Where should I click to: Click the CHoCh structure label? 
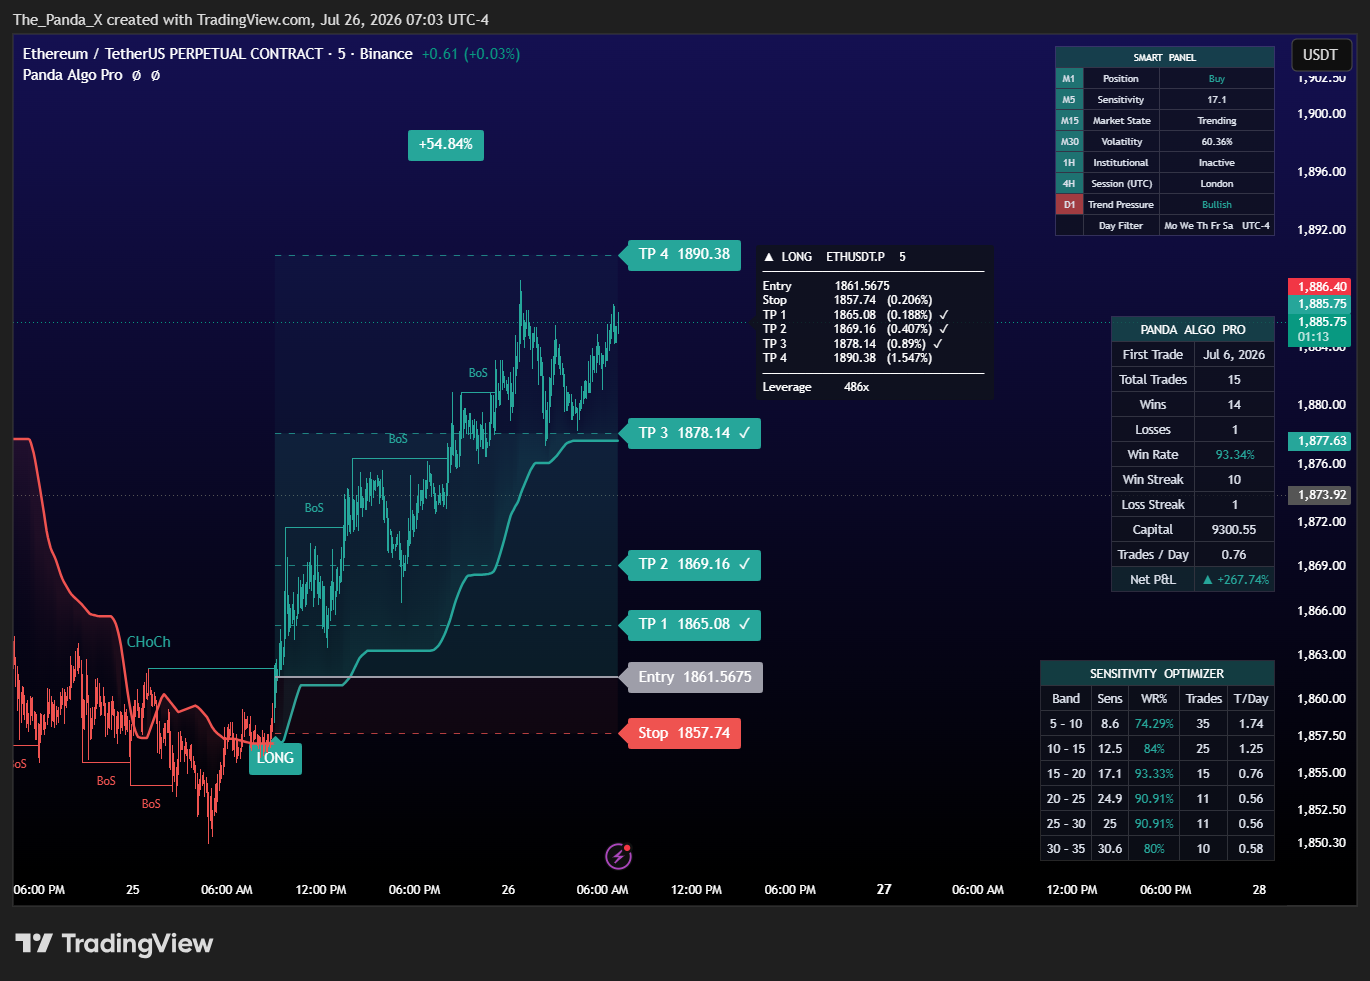click(x=149, y=642)
